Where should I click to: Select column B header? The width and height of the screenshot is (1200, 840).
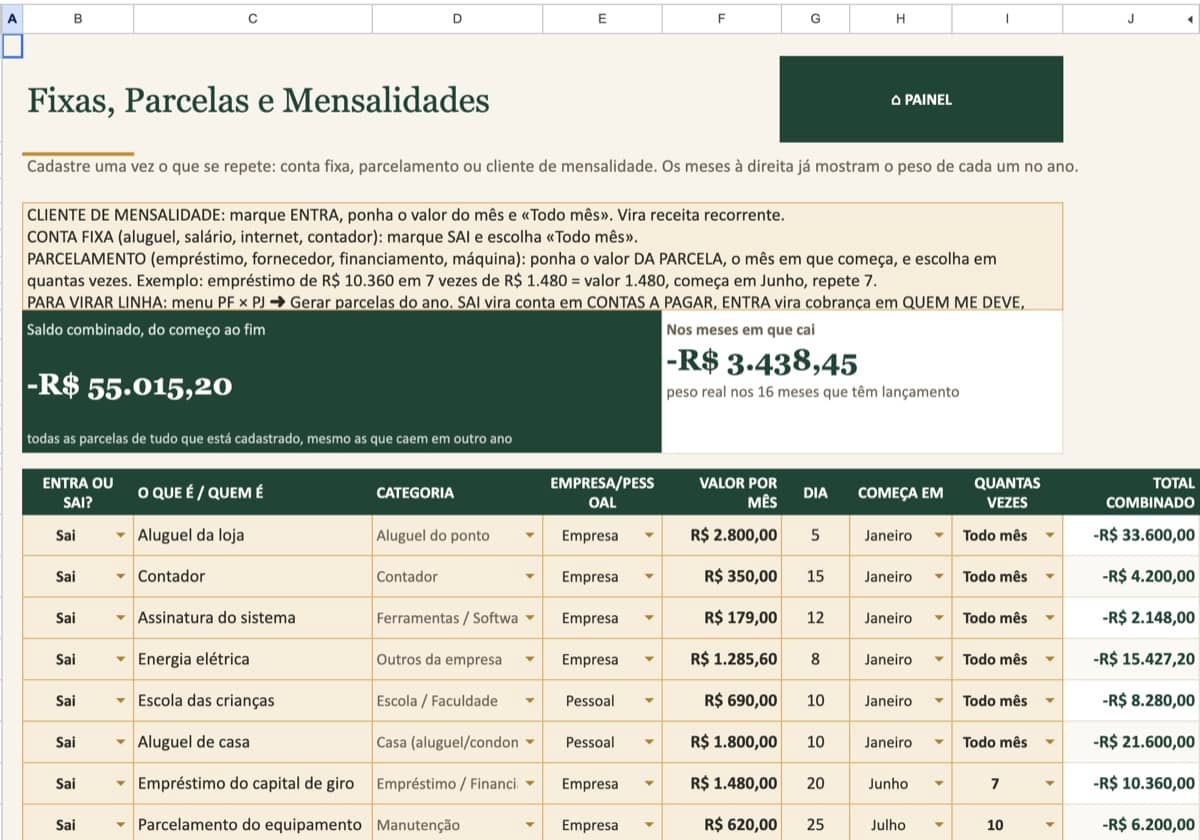[x=78, y=17]
